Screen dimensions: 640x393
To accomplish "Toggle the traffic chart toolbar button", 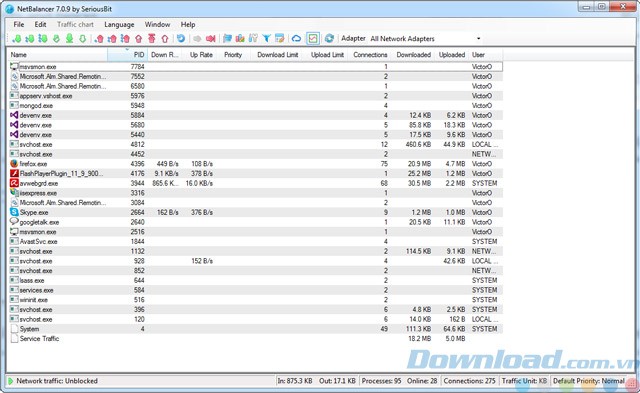I will point(313,39).
